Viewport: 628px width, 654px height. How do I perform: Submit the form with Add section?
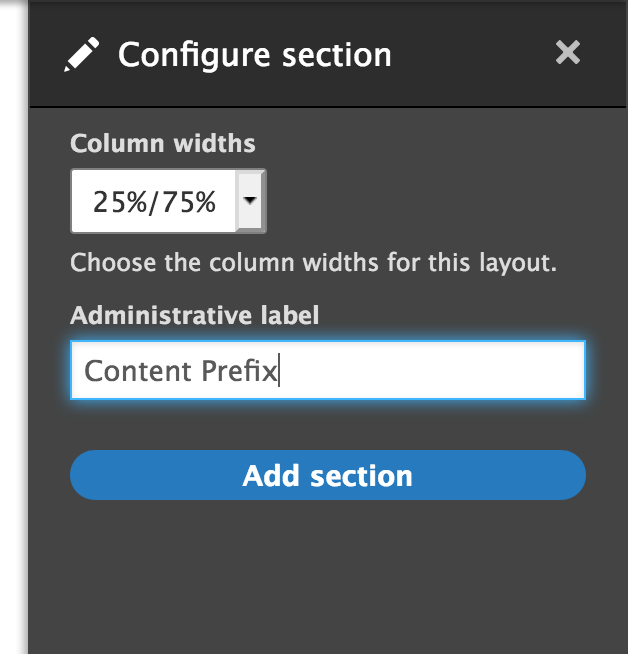(x=328, y=475)
